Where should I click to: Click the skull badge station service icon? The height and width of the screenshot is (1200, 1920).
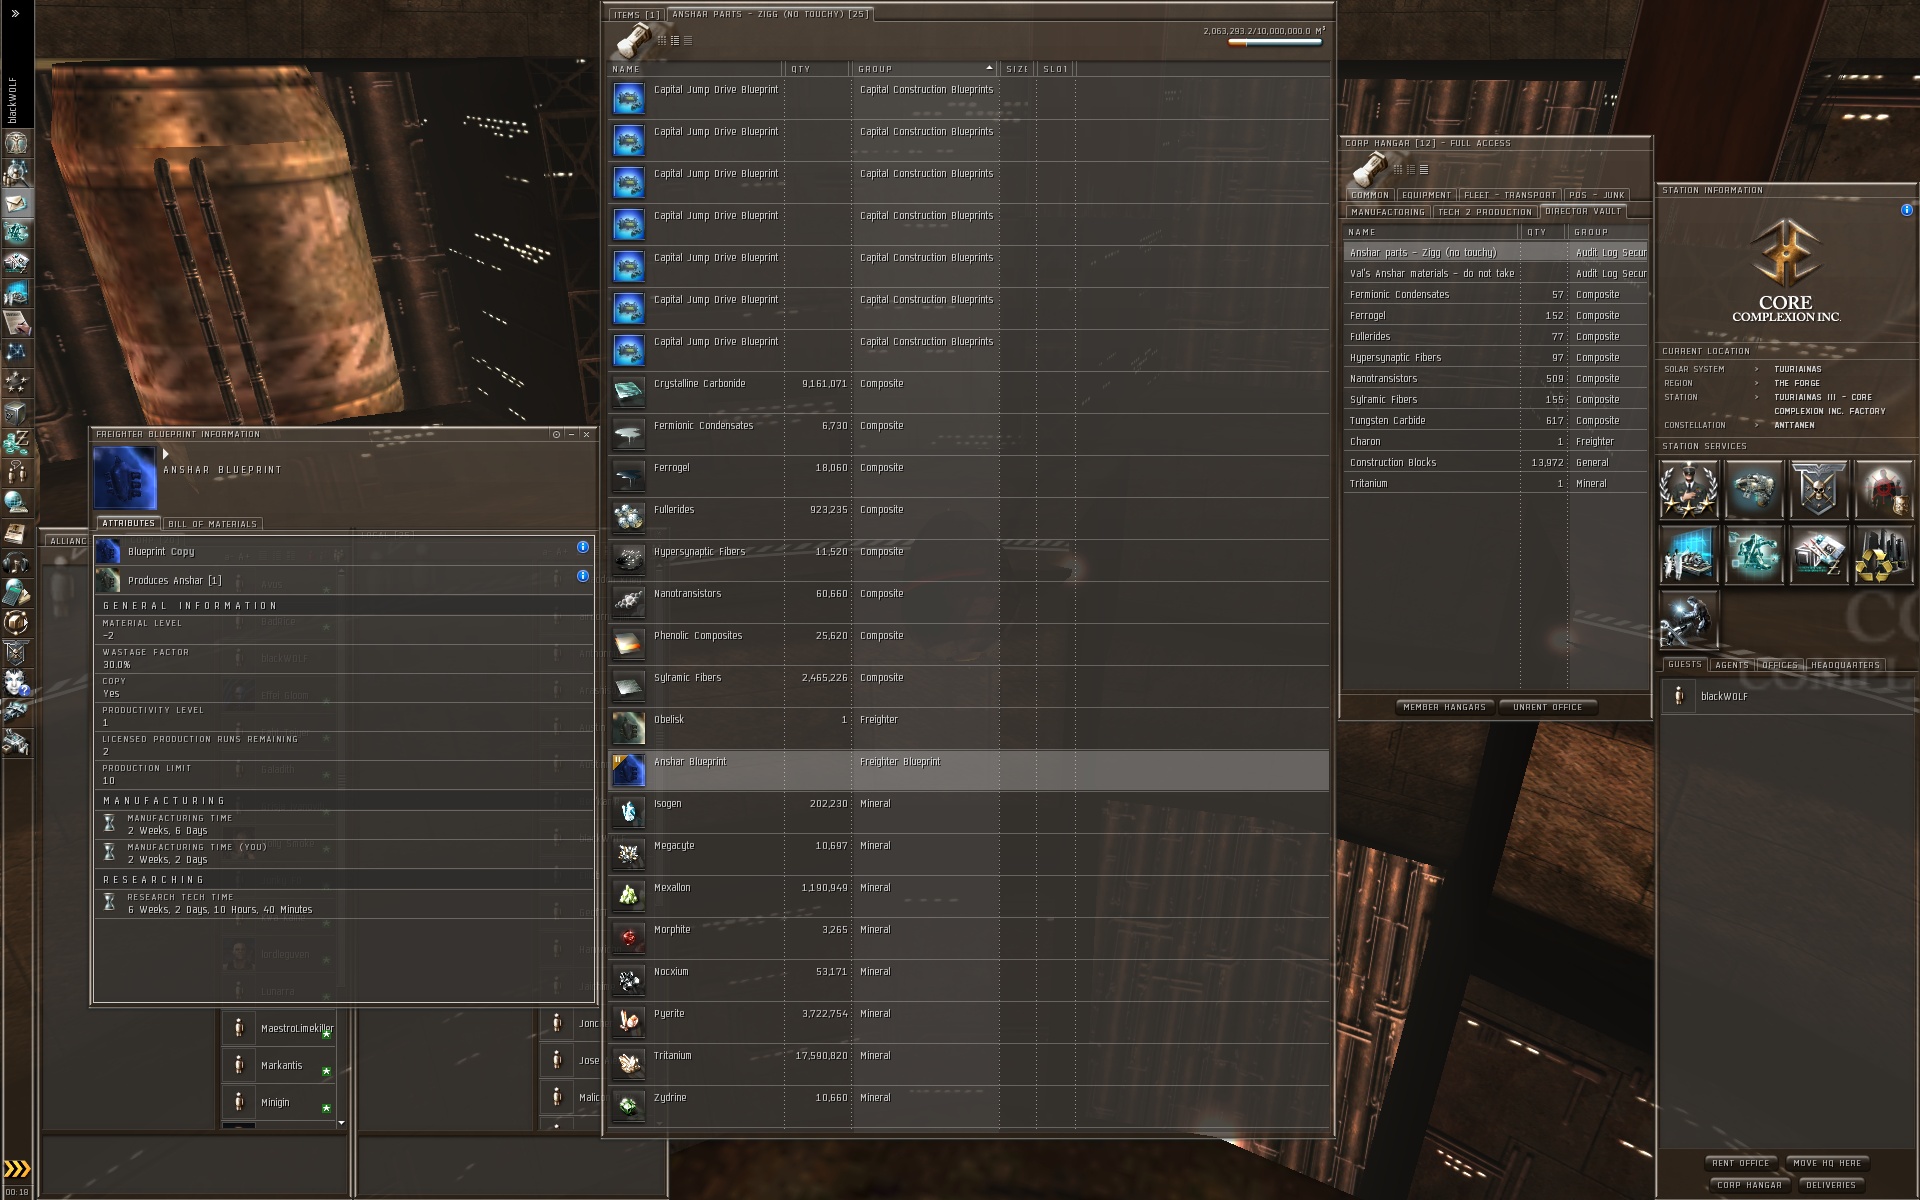click(1818, 489)
